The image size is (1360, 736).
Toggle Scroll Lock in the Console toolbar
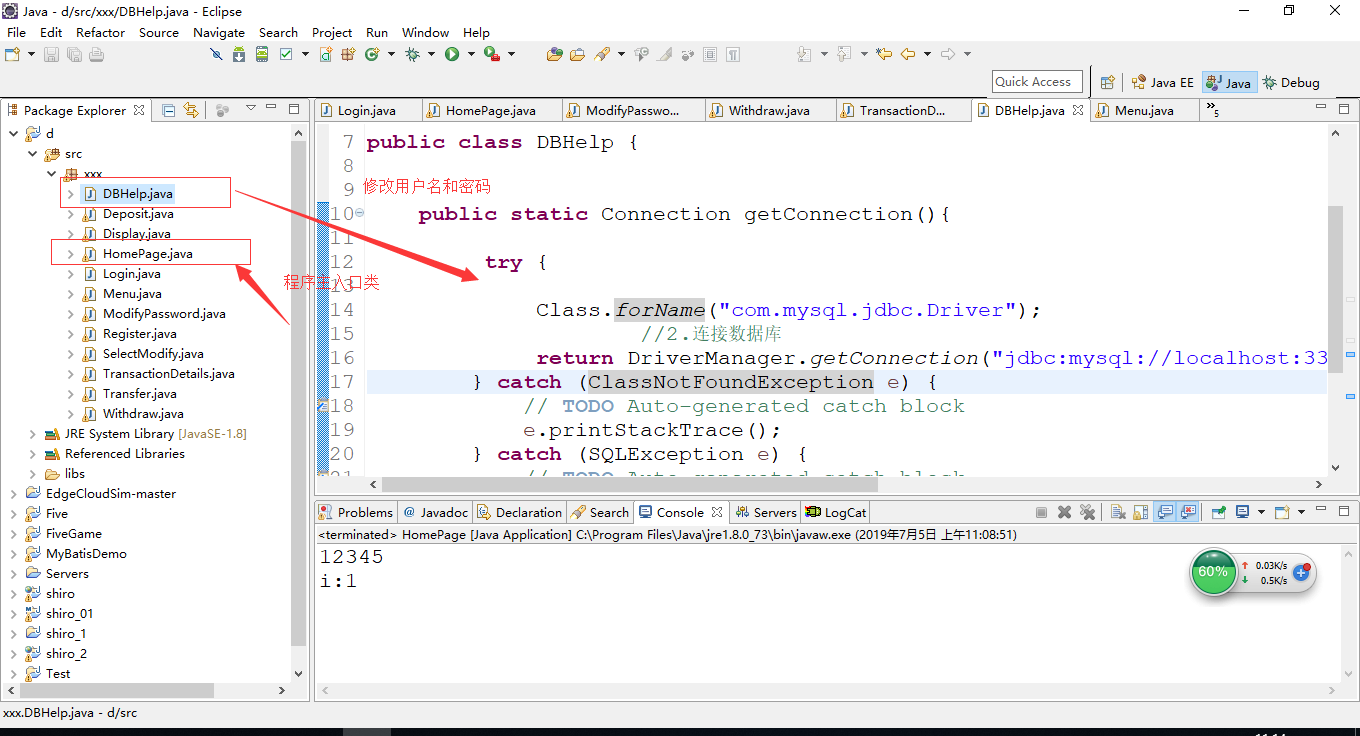tap(1141, 512)
